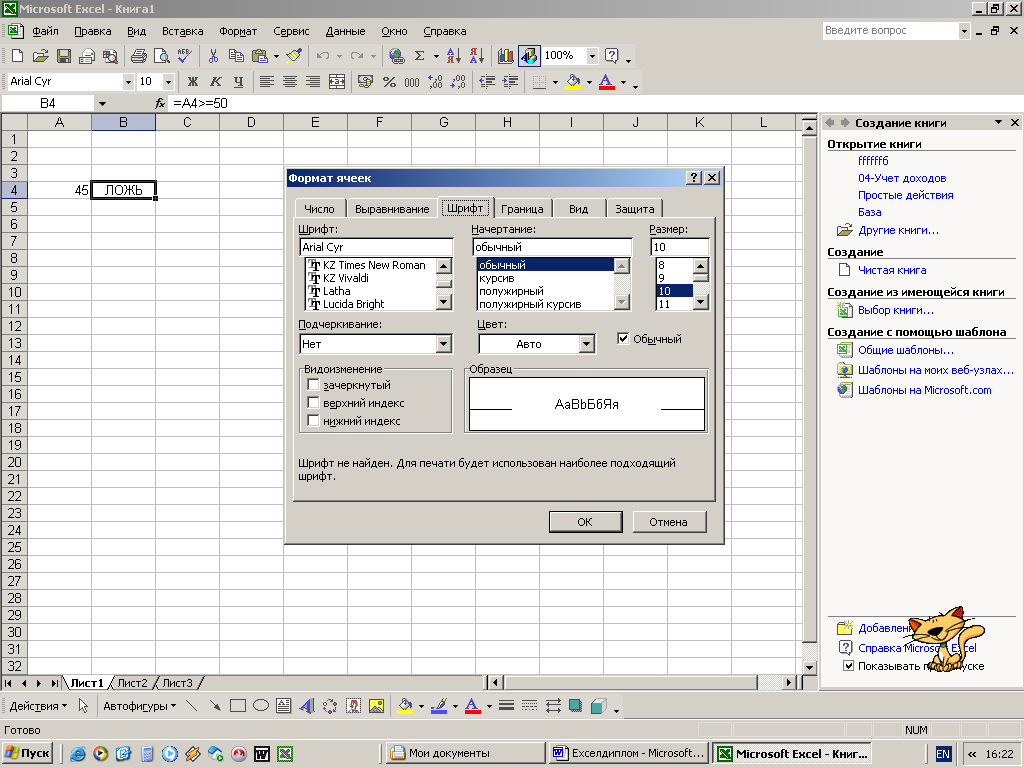Open the Автофигуры menu dropdown
1024x768 pixels.
(140, 706)
